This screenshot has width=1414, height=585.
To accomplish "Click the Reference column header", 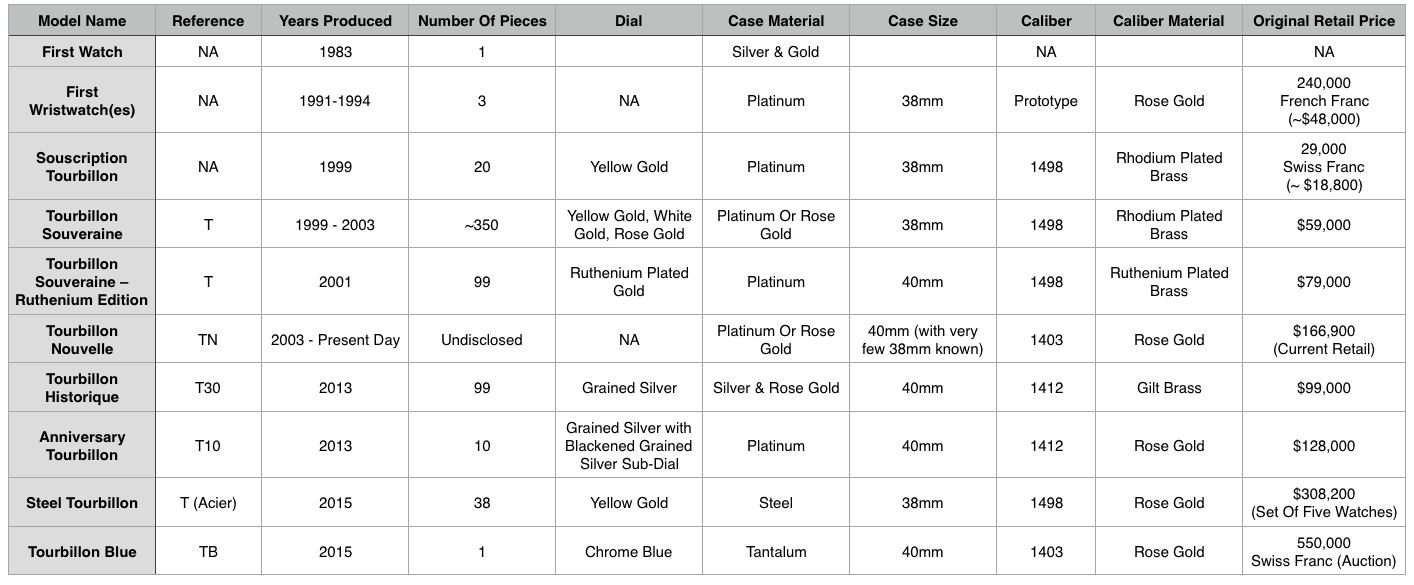I will (x=208, y=21).
